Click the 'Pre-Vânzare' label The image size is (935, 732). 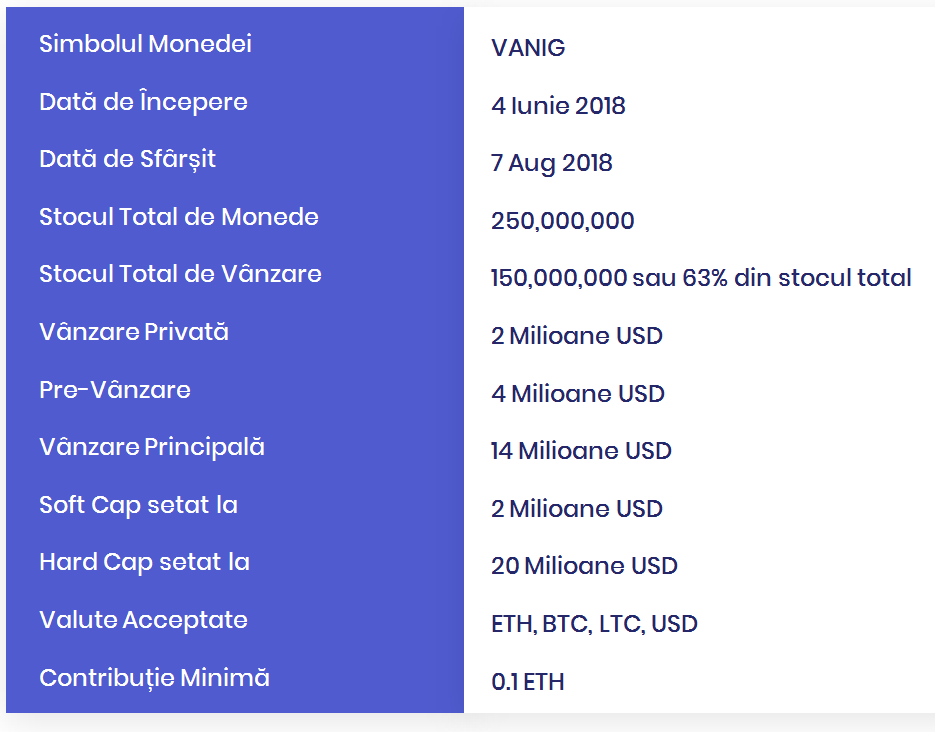(x=114, y=390)
